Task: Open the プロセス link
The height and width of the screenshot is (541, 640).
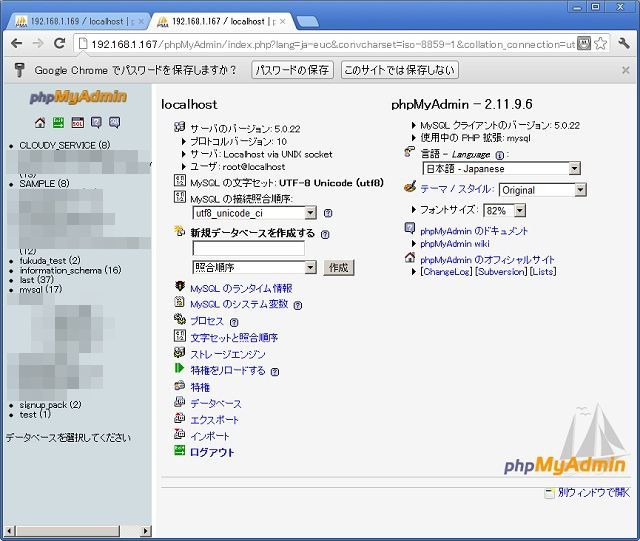Action: point(207,321)
